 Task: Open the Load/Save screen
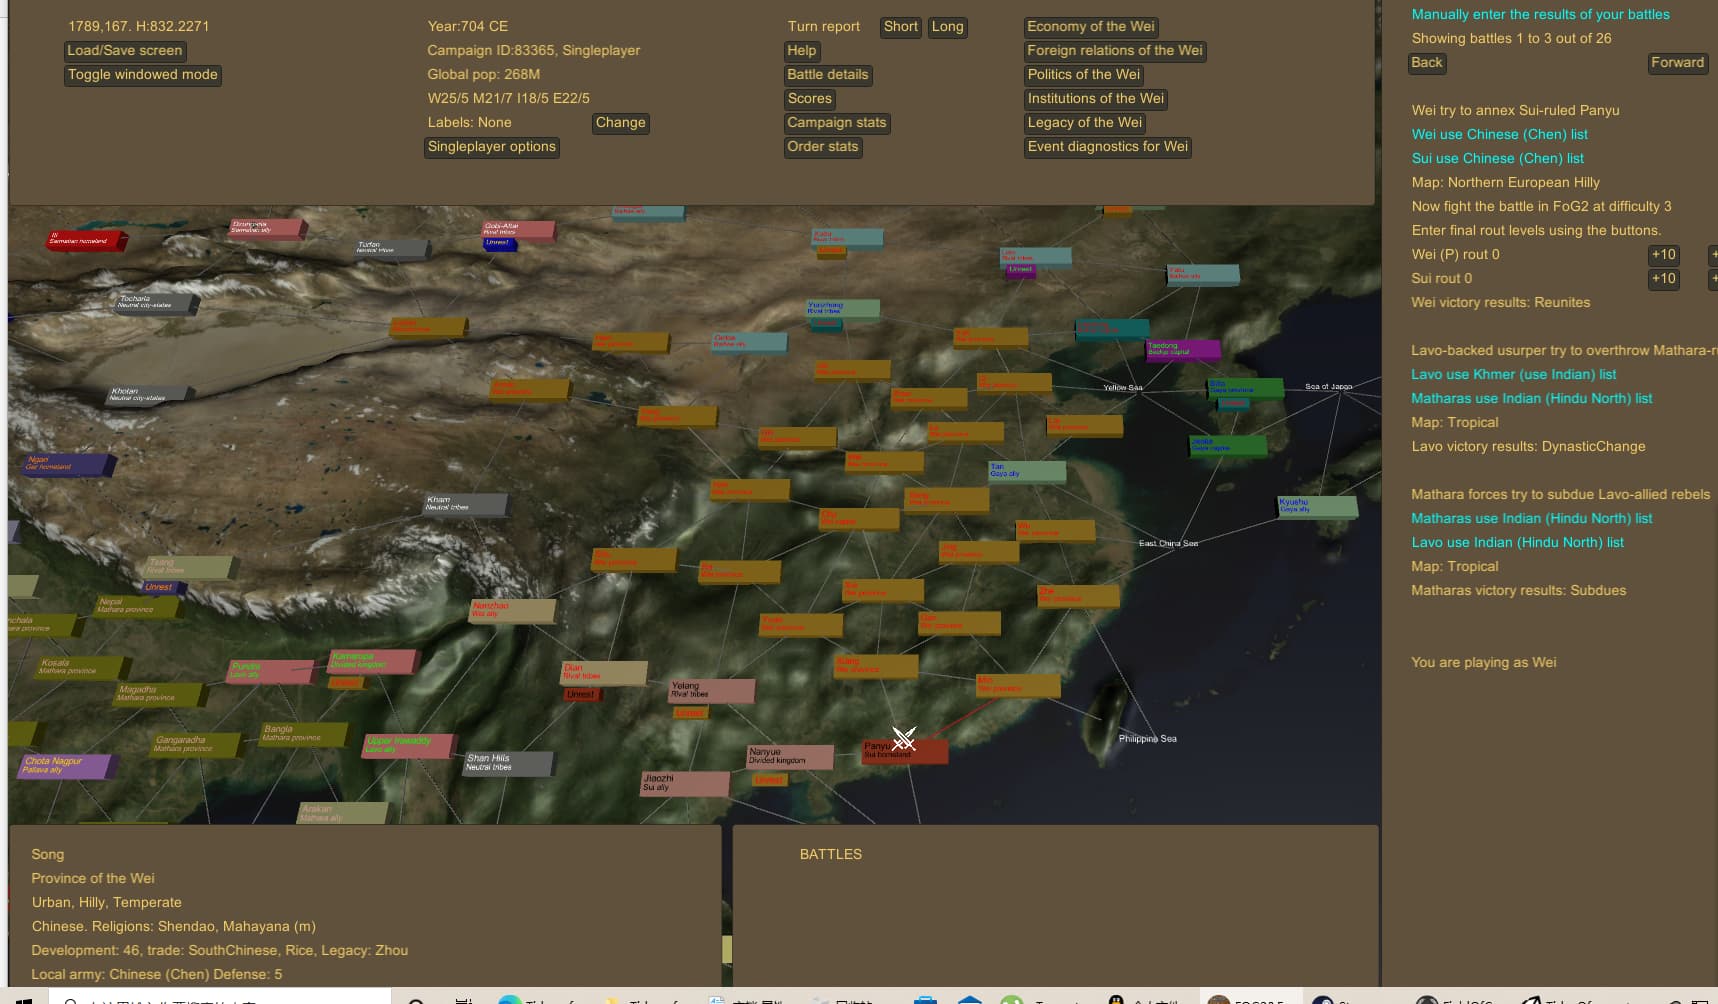(x=125, y=50)
